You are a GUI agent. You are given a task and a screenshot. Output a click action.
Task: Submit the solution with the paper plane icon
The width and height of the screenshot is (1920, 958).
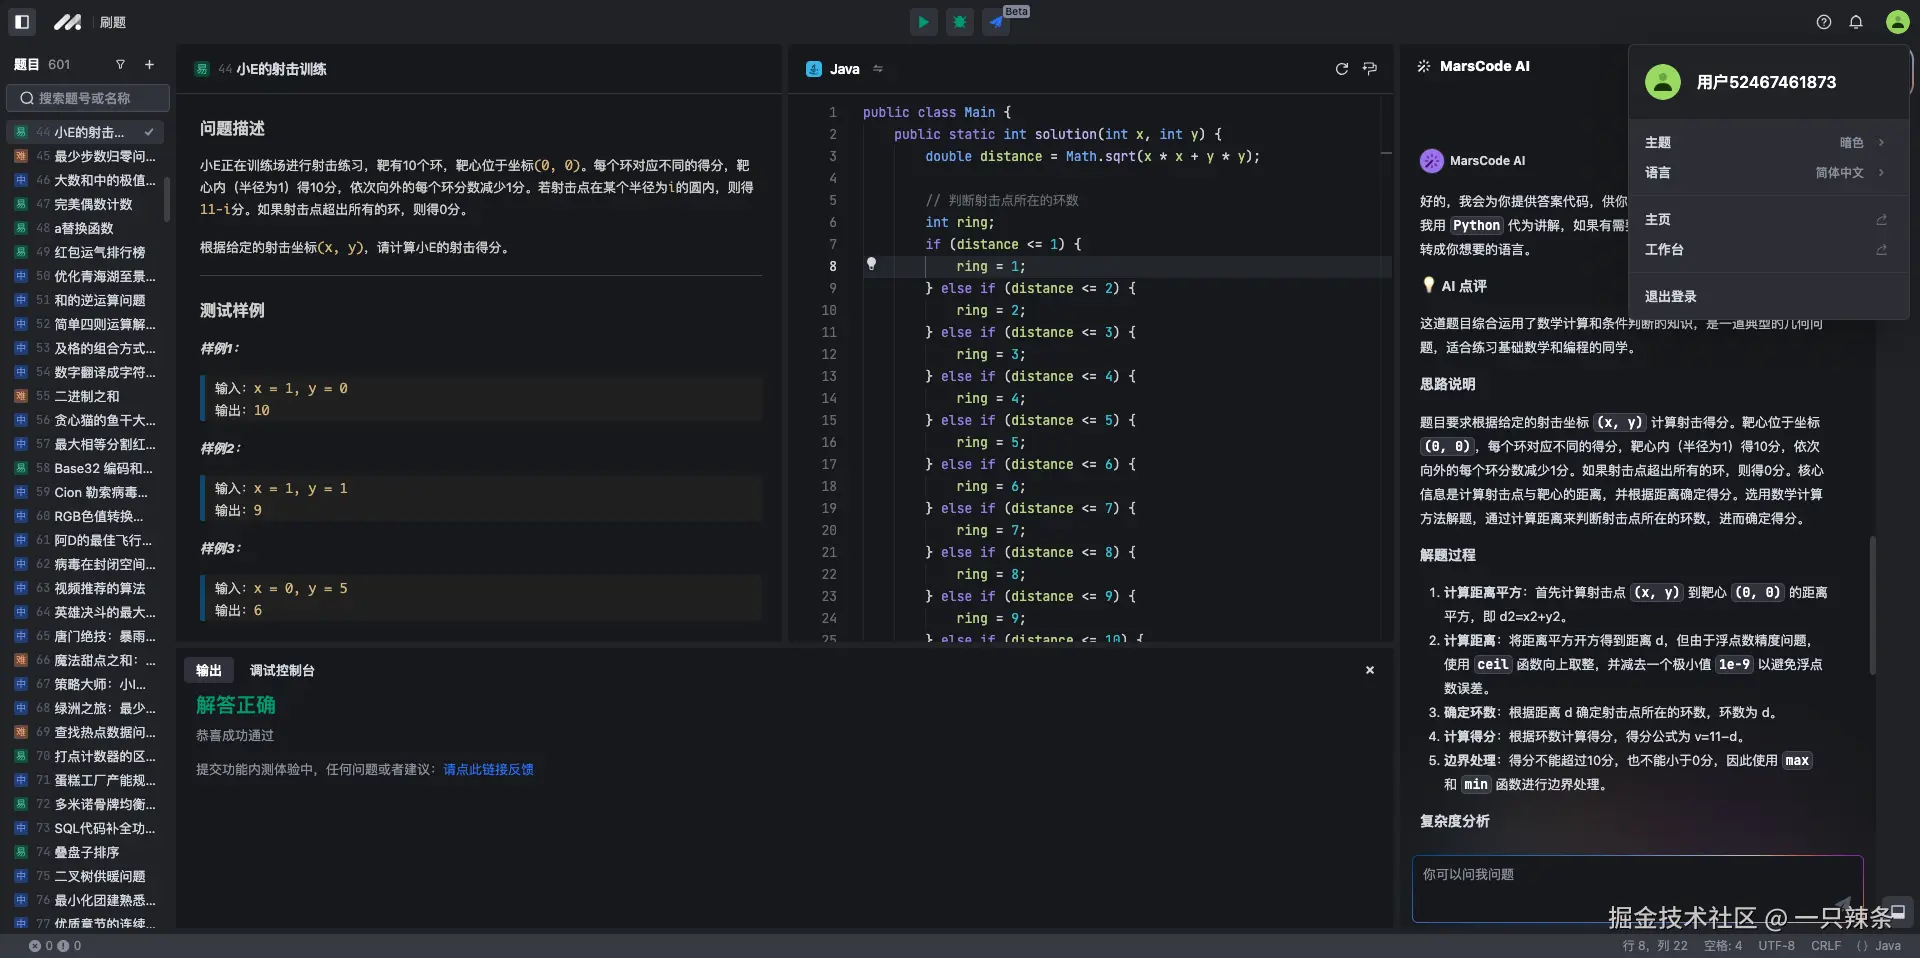[996, 22]
